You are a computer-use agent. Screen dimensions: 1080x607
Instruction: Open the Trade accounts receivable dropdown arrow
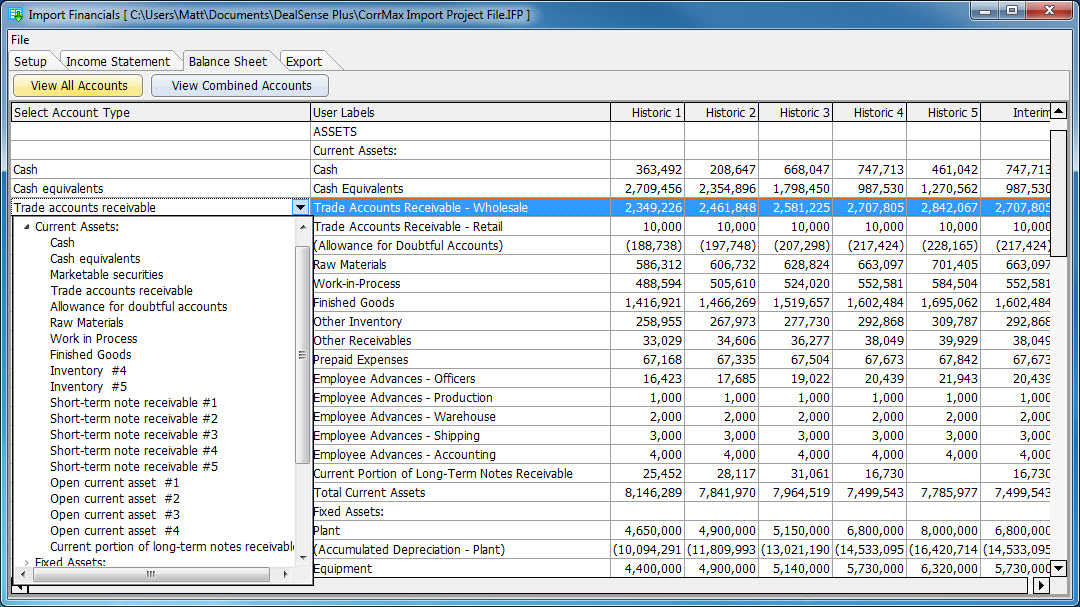[301, 207]
